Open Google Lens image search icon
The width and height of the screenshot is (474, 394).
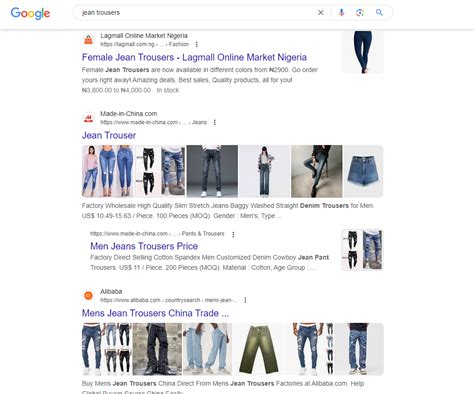pyautogui.click(x=360, y=13)
